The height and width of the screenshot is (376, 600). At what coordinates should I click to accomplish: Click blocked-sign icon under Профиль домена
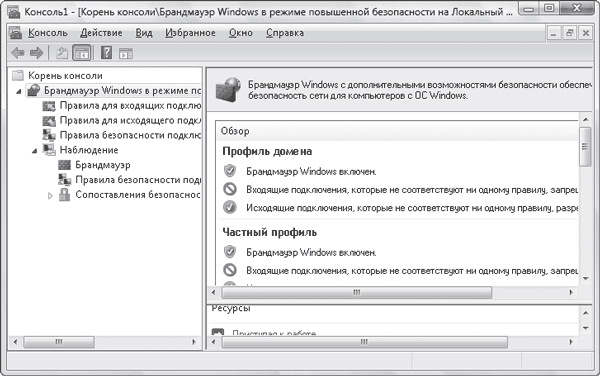(x=230, y=189)
